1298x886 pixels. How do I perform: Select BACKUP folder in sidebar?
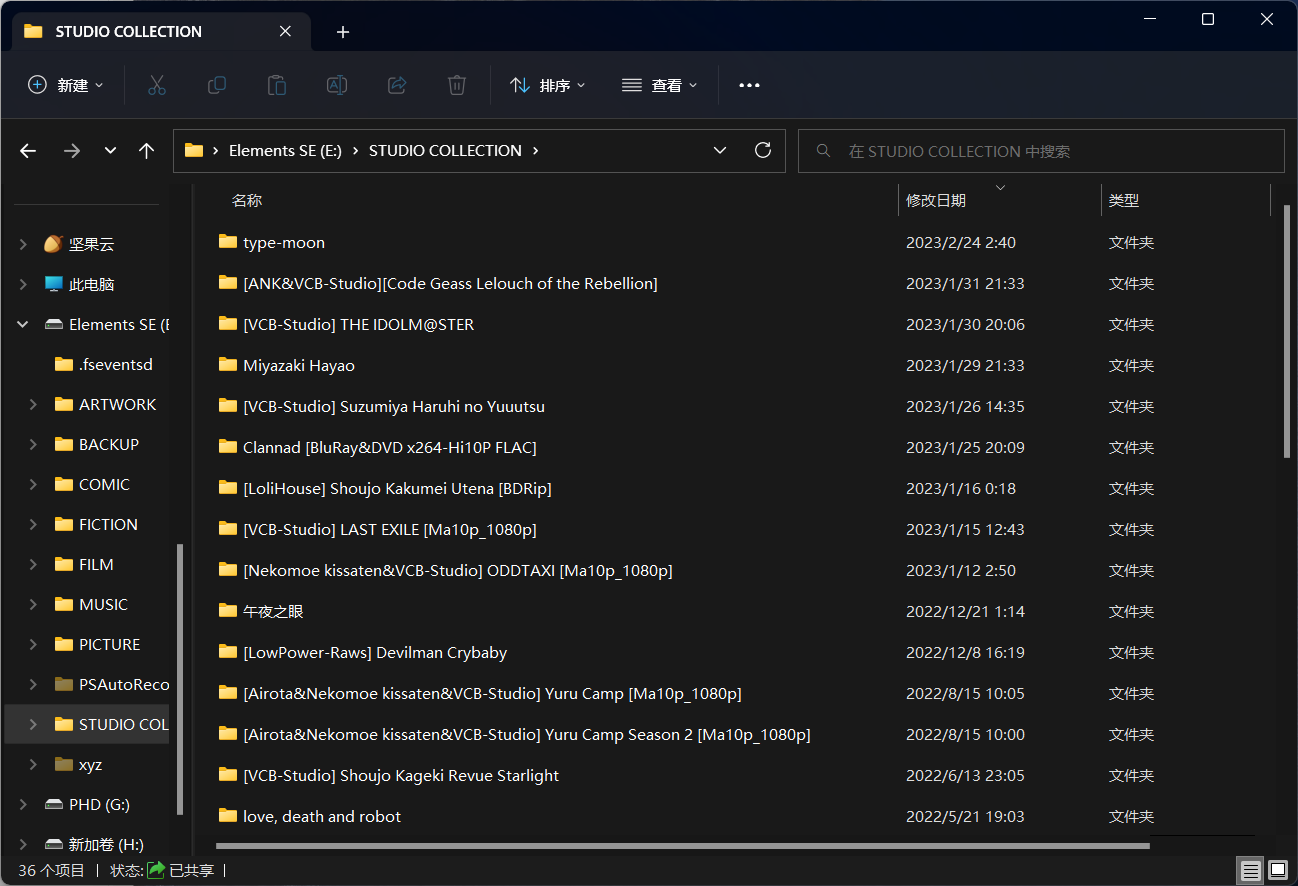tap(109, 444)
